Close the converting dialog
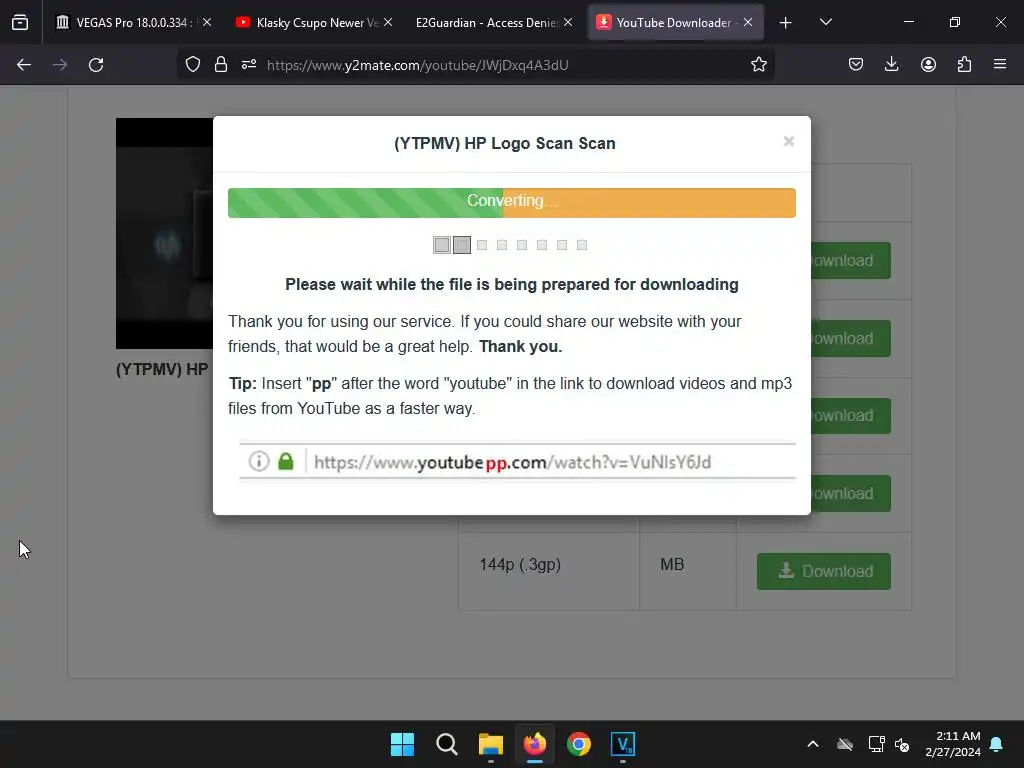The image size is (1024, 768). (788, 142)
